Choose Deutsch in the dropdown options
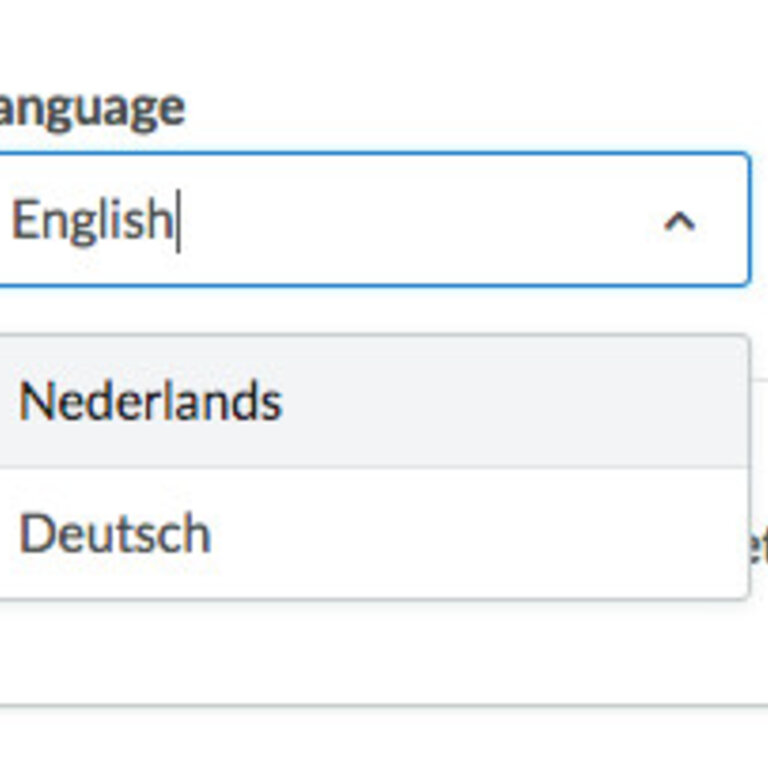The height and width of the screenshot is (768, 768). pyautogui.click(x=115, y=534)
